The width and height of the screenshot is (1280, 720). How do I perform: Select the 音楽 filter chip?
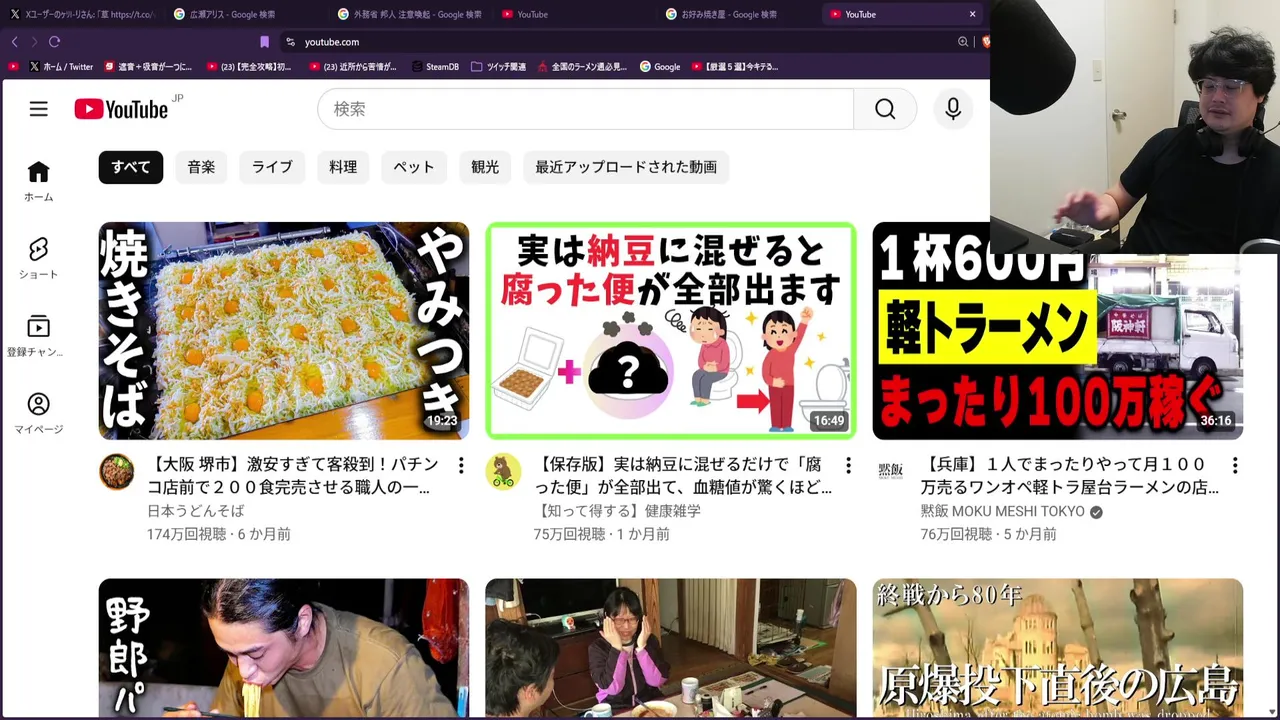click(x=201, y=167)
